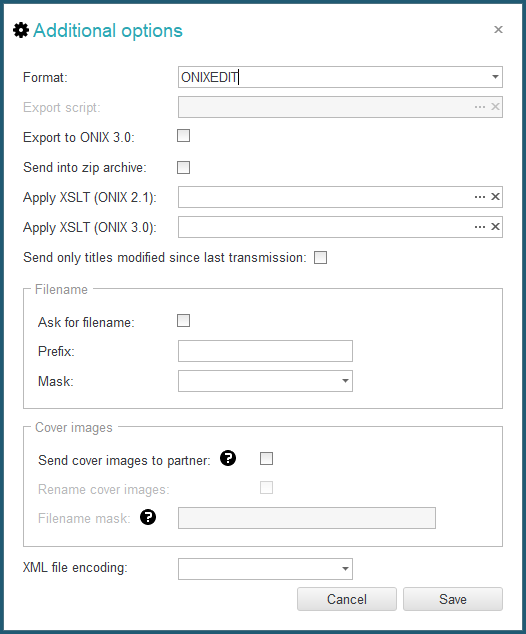Focus the Prefix text field
Screen dimensions: 526x634
265,351
